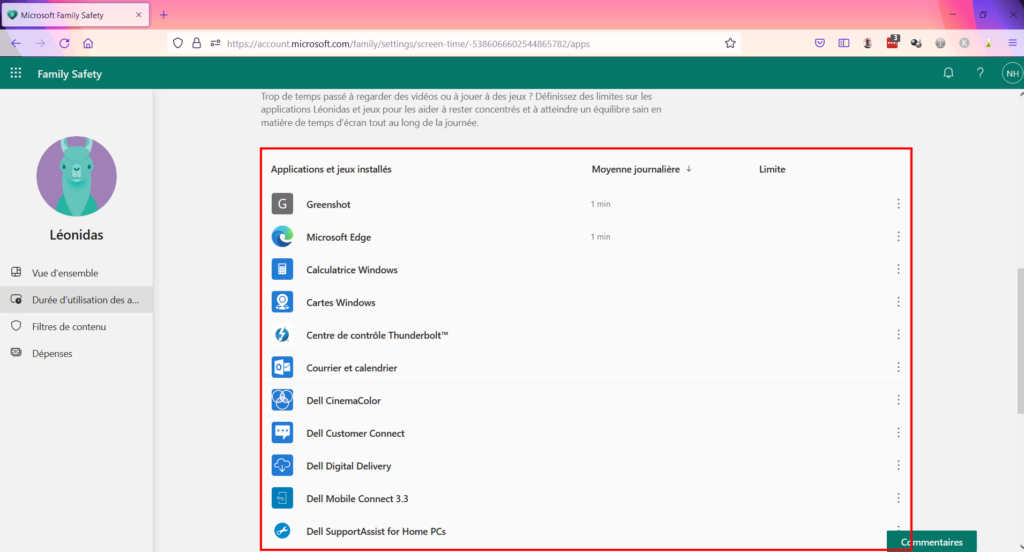Go to browser home page icon
The height and width of the screenshot is (552, 1024).
pyautogui.click(x=88, y=43)
